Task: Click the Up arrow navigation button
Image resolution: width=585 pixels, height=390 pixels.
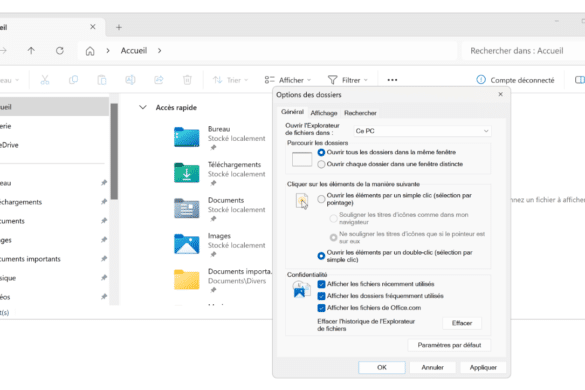Action: (x=31, y=50)
